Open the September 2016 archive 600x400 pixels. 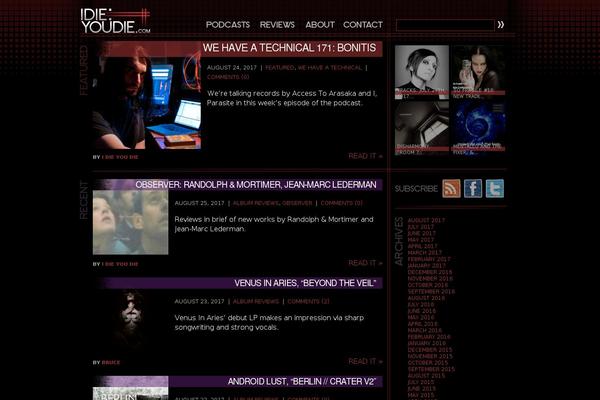pyautogui.click(x=432, y=292)
